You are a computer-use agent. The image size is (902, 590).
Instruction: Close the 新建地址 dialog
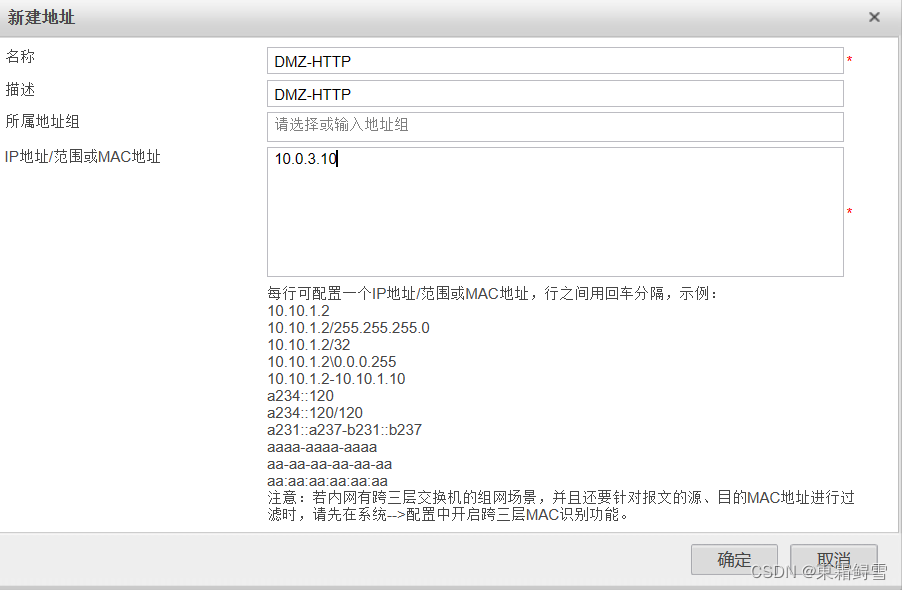[874, 17]
